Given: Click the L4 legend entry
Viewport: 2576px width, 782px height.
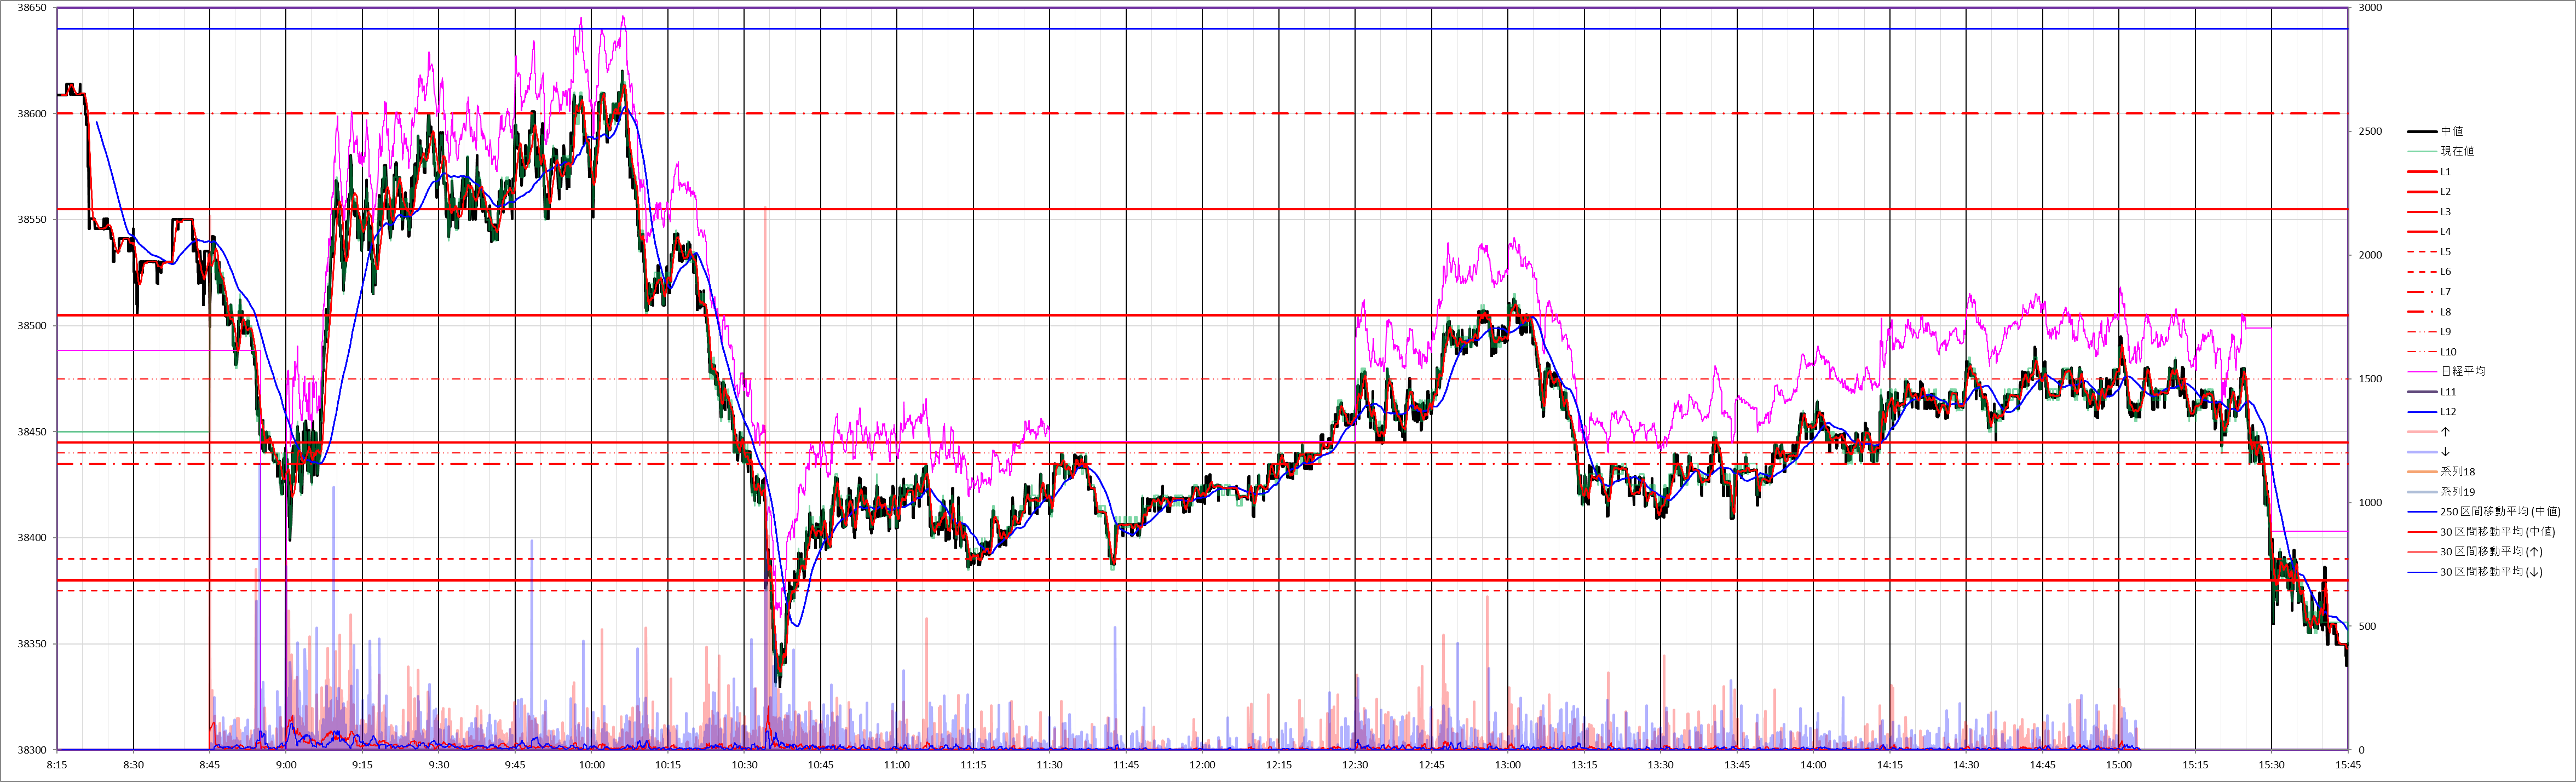Looking at the screenshot, I should coord(2429,232).
